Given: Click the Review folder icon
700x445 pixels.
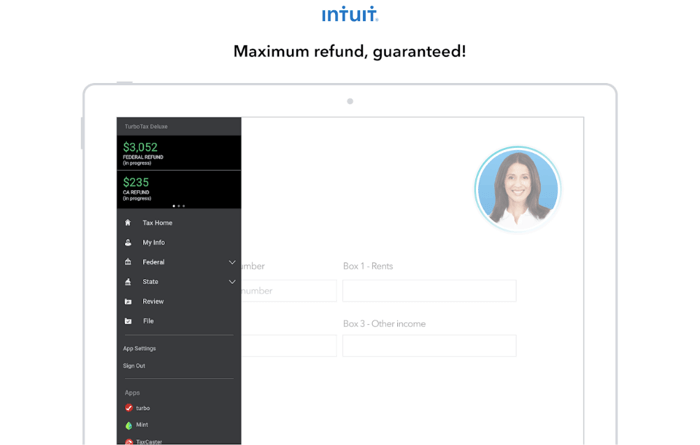Looking at the screenshot, I should click(128, 301).
